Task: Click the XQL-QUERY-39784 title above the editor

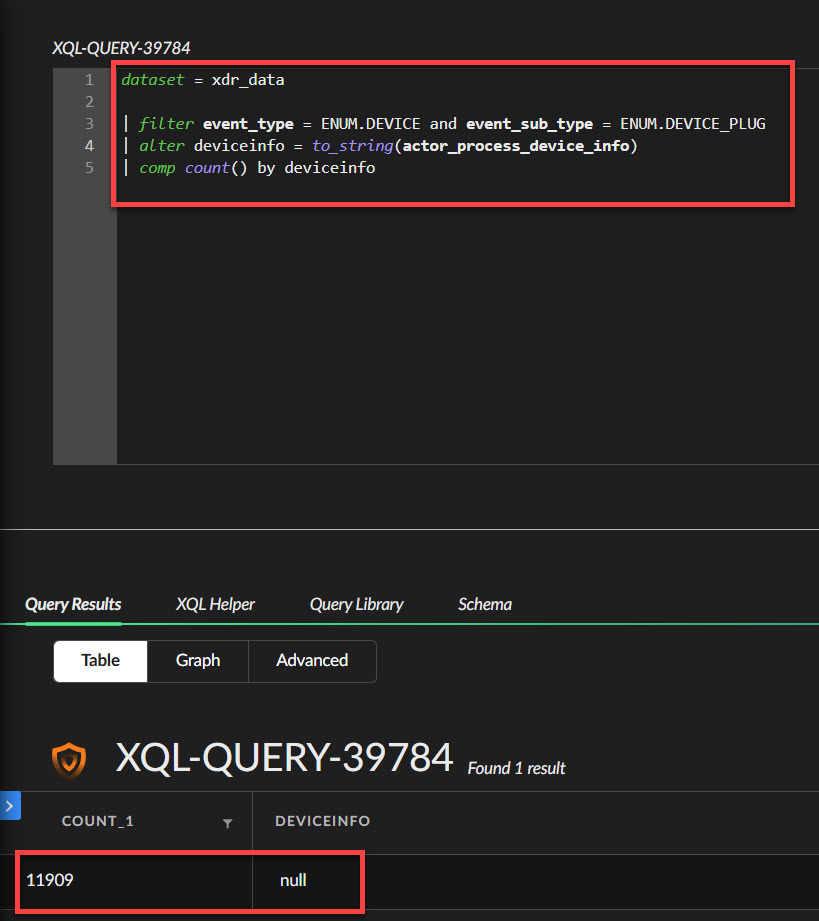Action: pos(121,48)
